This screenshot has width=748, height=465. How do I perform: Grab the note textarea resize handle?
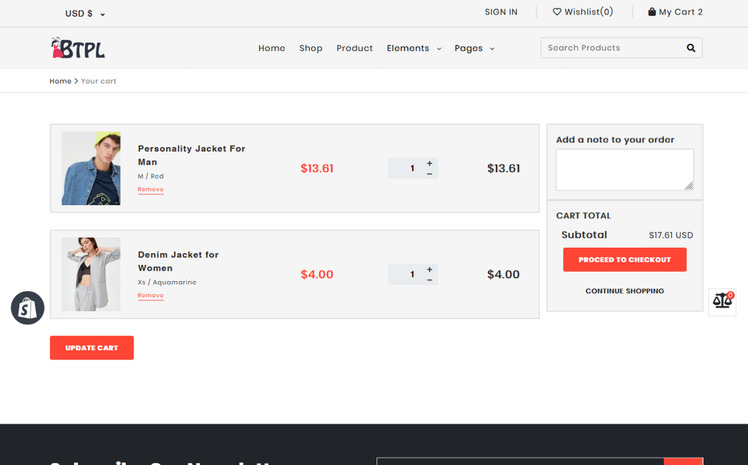689,186
